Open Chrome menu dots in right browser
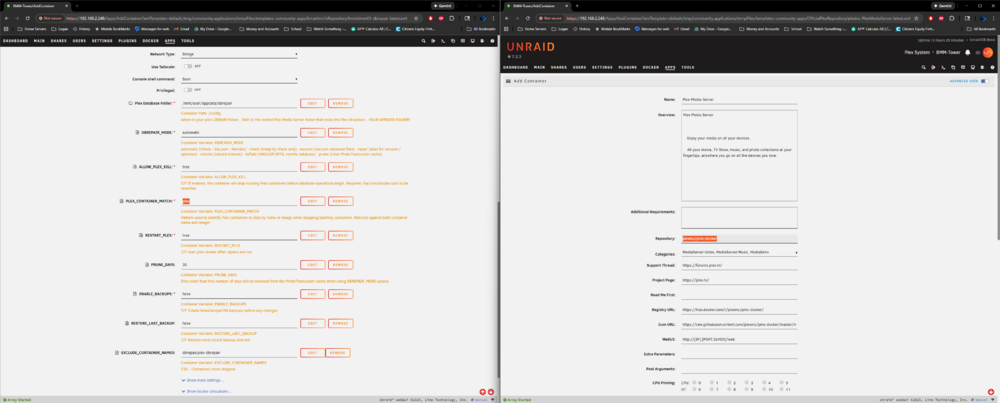 [x=994, y=18]
